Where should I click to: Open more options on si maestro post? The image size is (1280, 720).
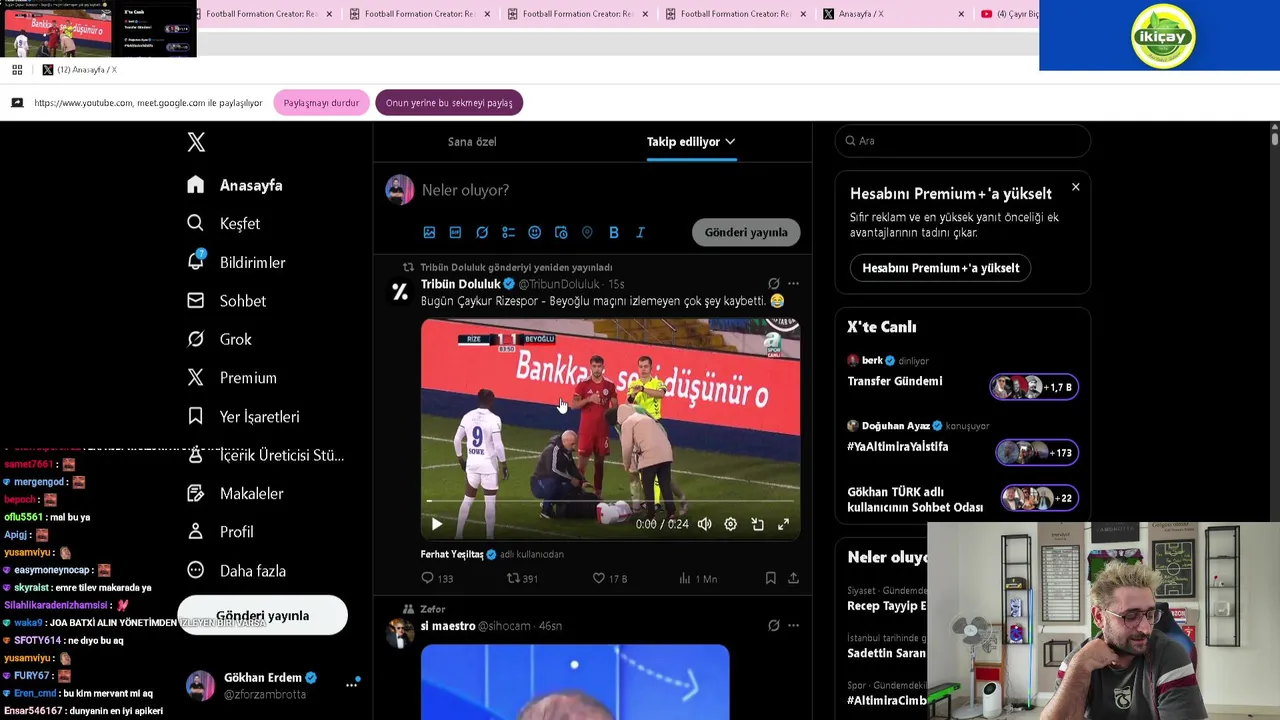click(x=793, y=626)
